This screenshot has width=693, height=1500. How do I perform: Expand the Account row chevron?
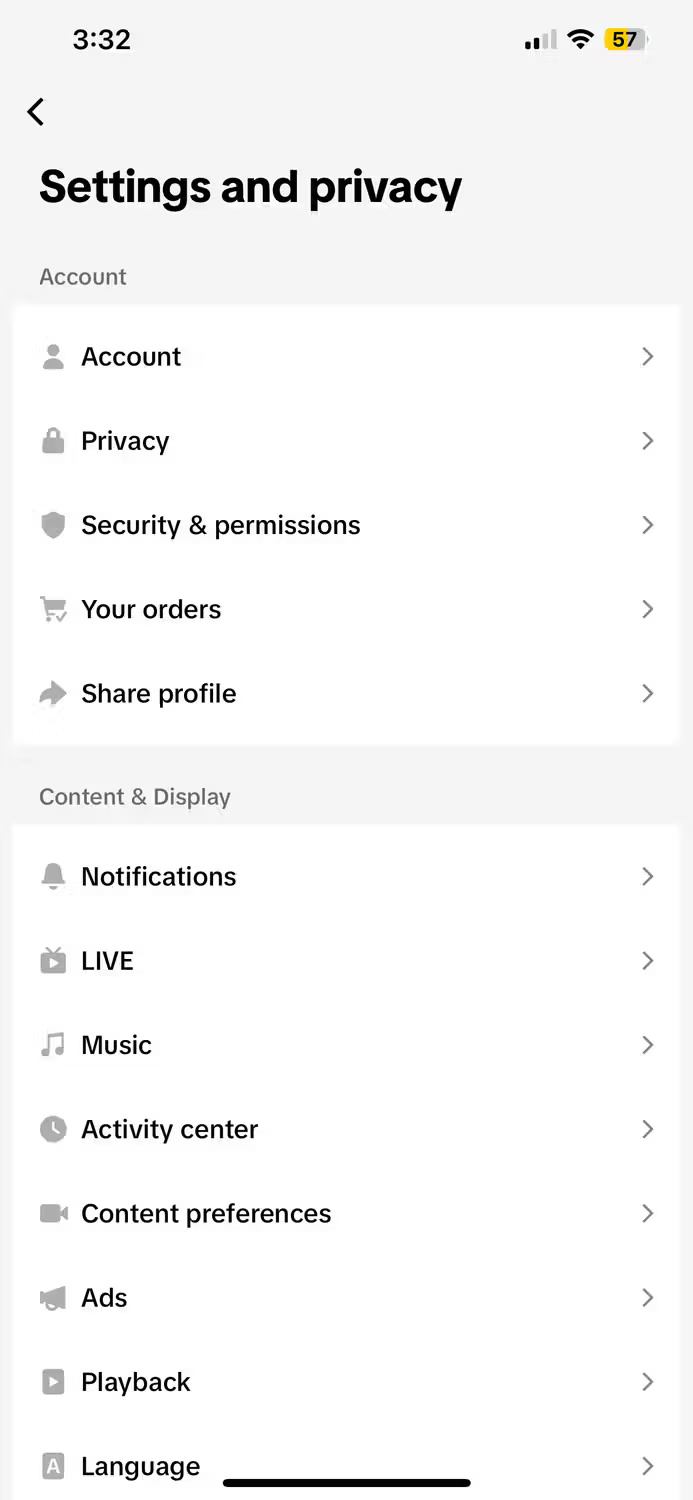tap(648, 356)
